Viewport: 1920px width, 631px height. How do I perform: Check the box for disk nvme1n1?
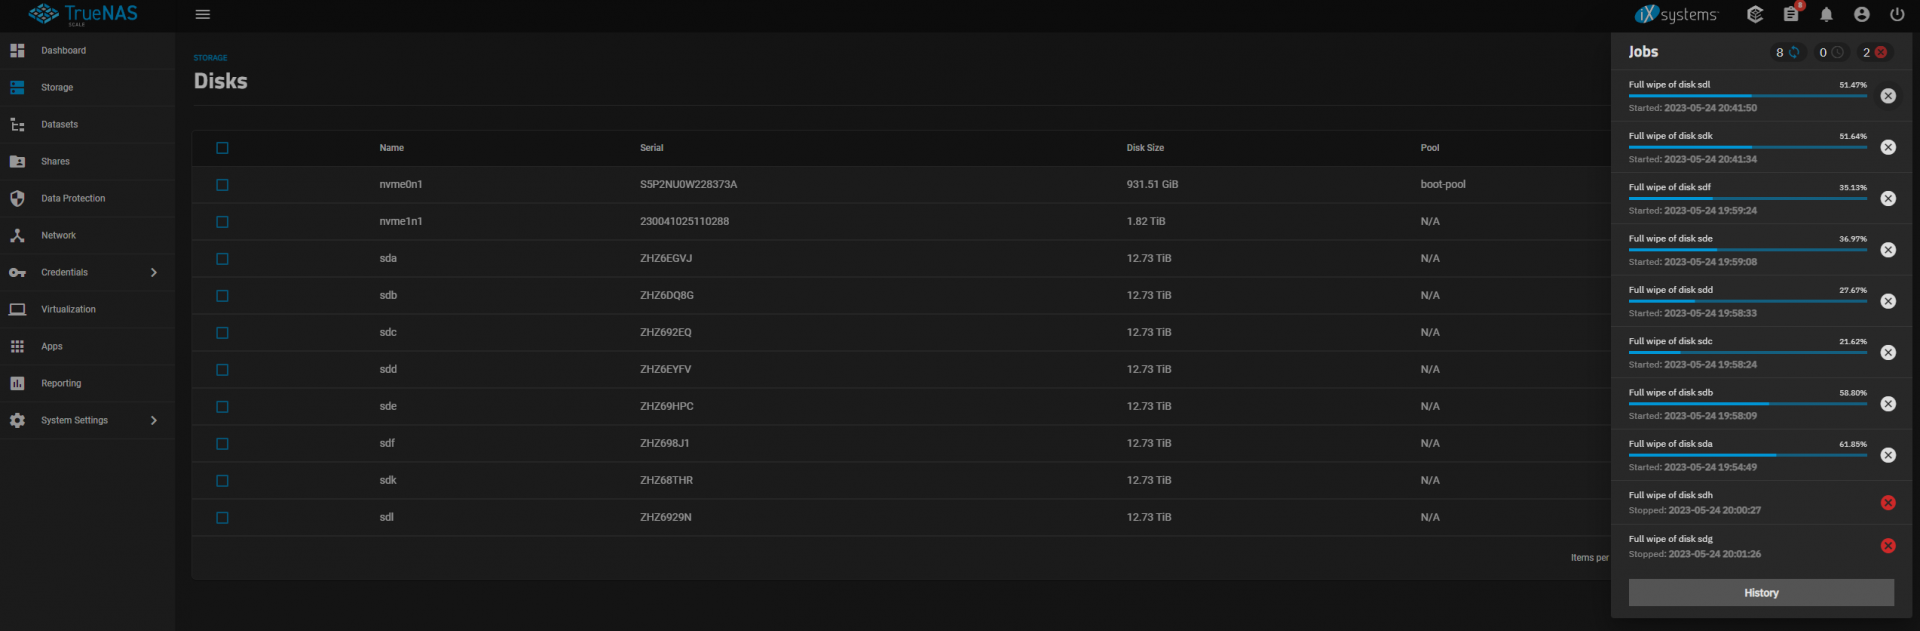(222, 222)
